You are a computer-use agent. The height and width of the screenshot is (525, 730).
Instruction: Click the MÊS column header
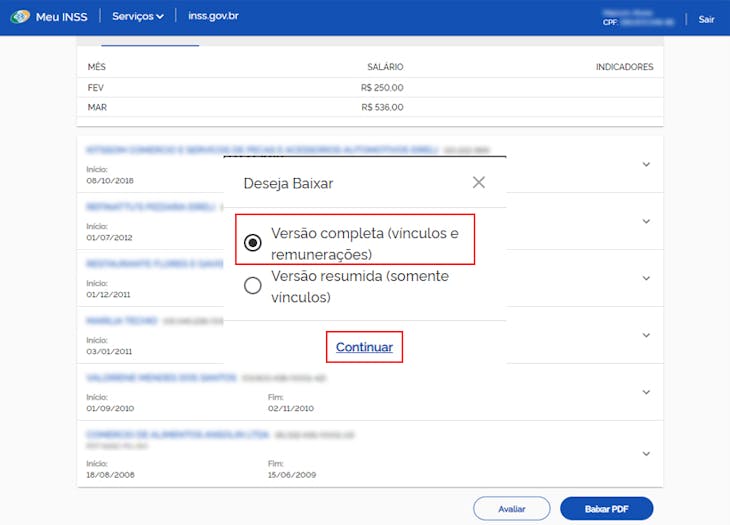(x=96, y=67)
